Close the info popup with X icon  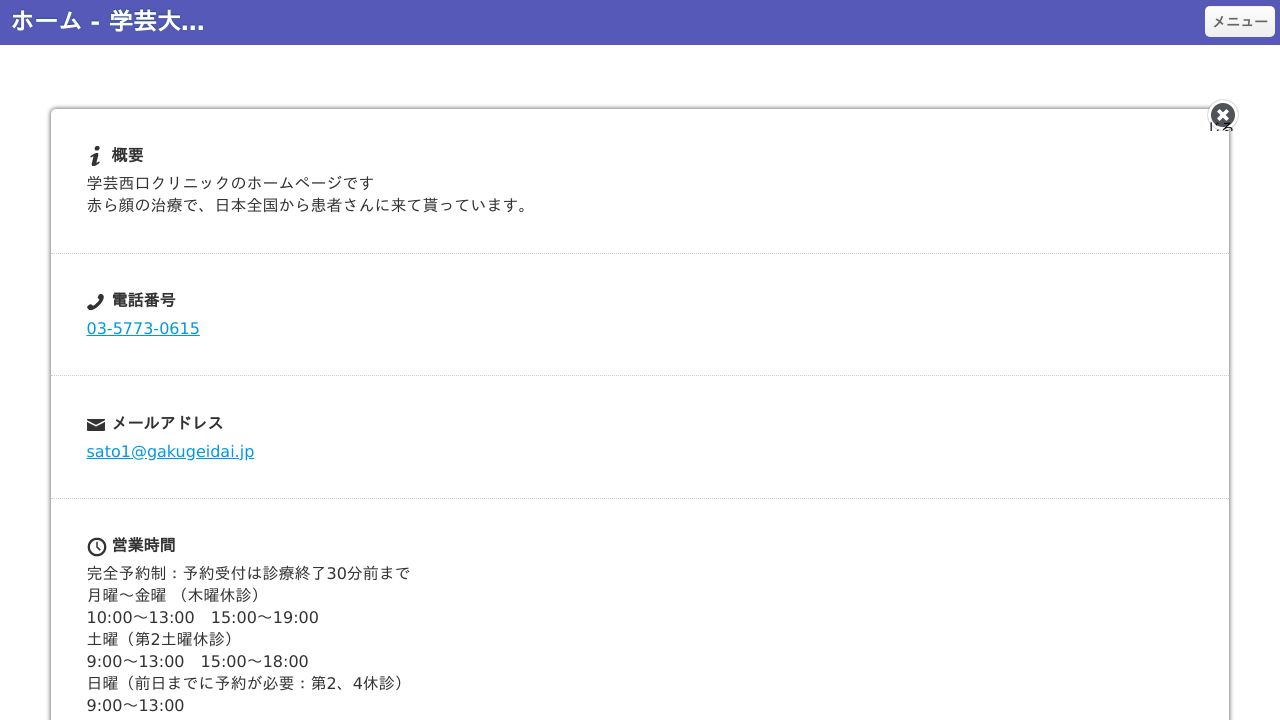pyautogui.click(x=1222, y=115)
